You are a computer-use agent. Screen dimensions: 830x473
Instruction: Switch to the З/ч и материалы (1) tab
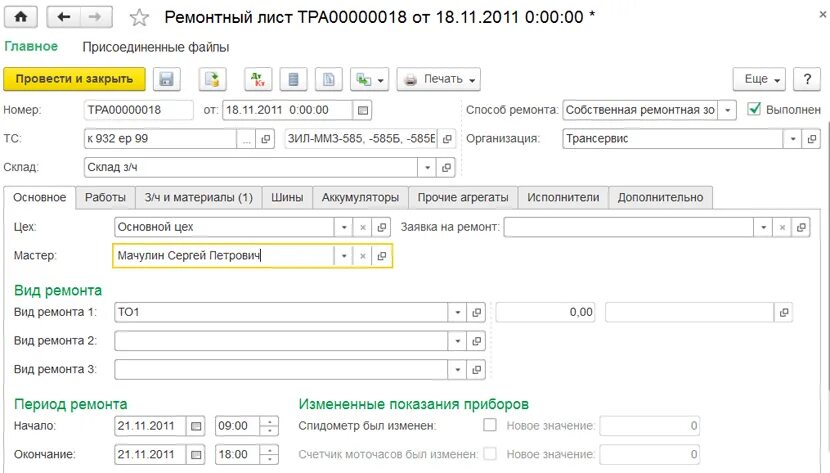point(199,197)
